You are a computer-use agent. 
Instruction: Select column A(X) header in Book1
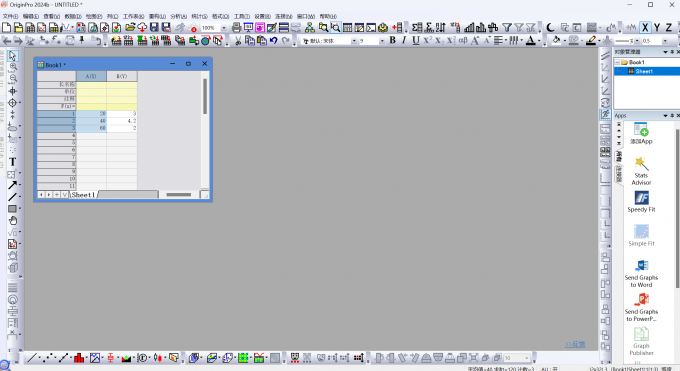(x=91, y=76)
